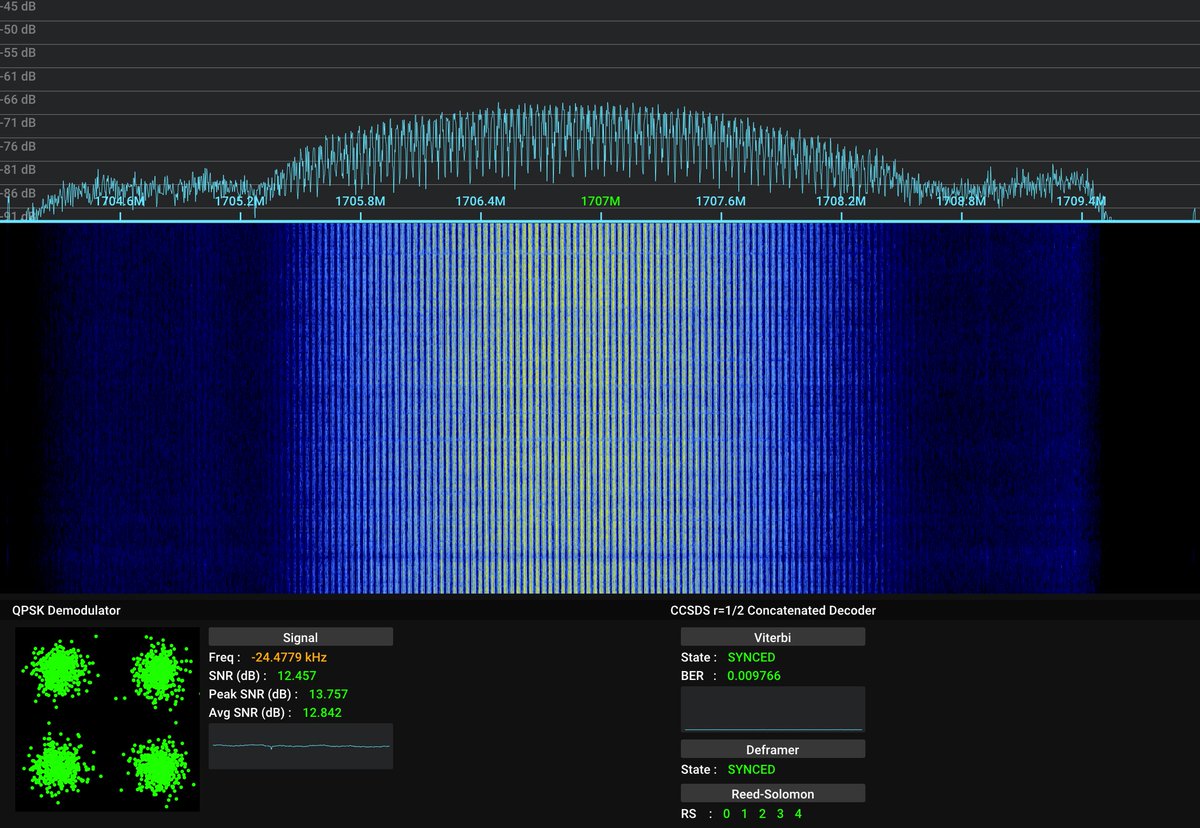Image resolution: width=1200 pixels, height=828 pixels.
Task: Click the -50 dB scale label
Action: [x=18, y=29]
